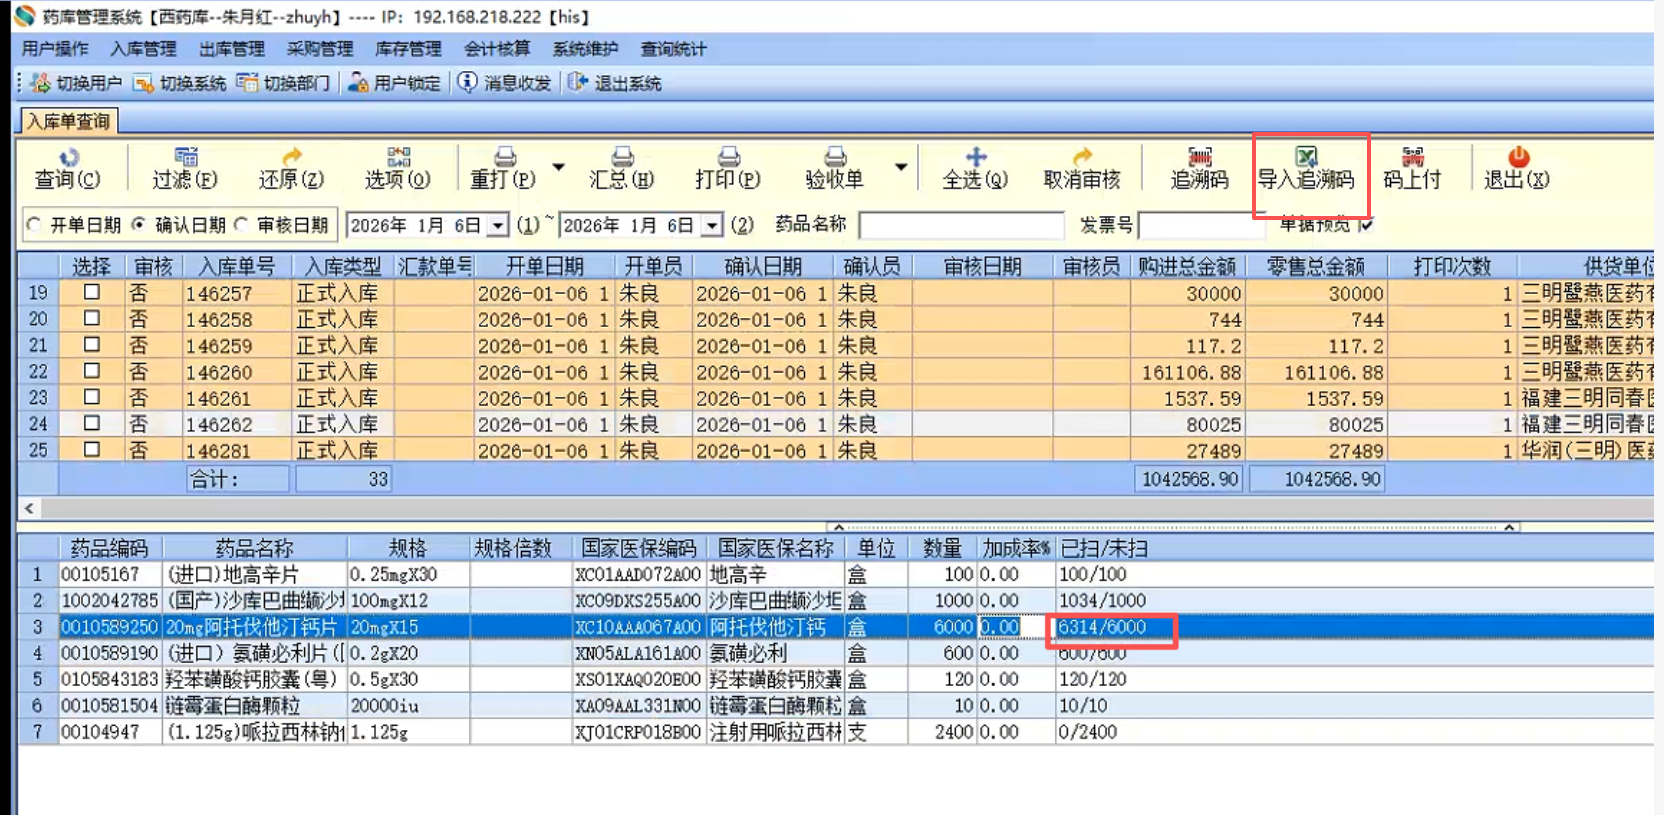Image resolution: width=1664 pixels, height=815 pixels.
Task: Sort by the 入库单号 column header
Action: [x=236, y=267]
